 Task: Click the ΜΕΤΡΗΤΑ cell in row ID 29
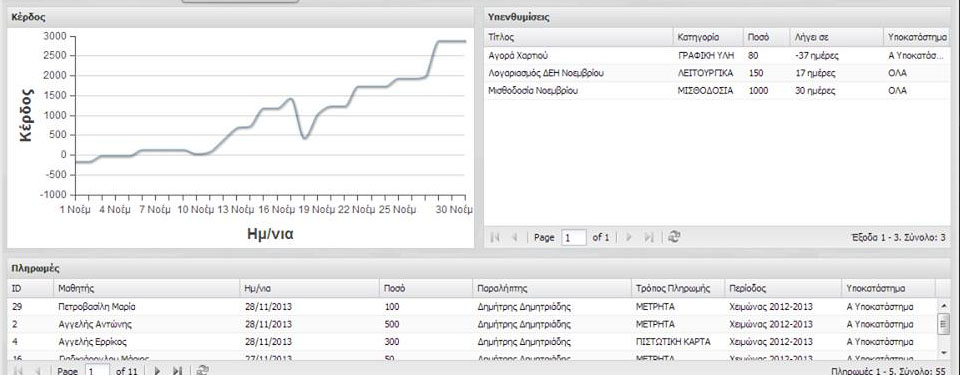pos(655,306)
